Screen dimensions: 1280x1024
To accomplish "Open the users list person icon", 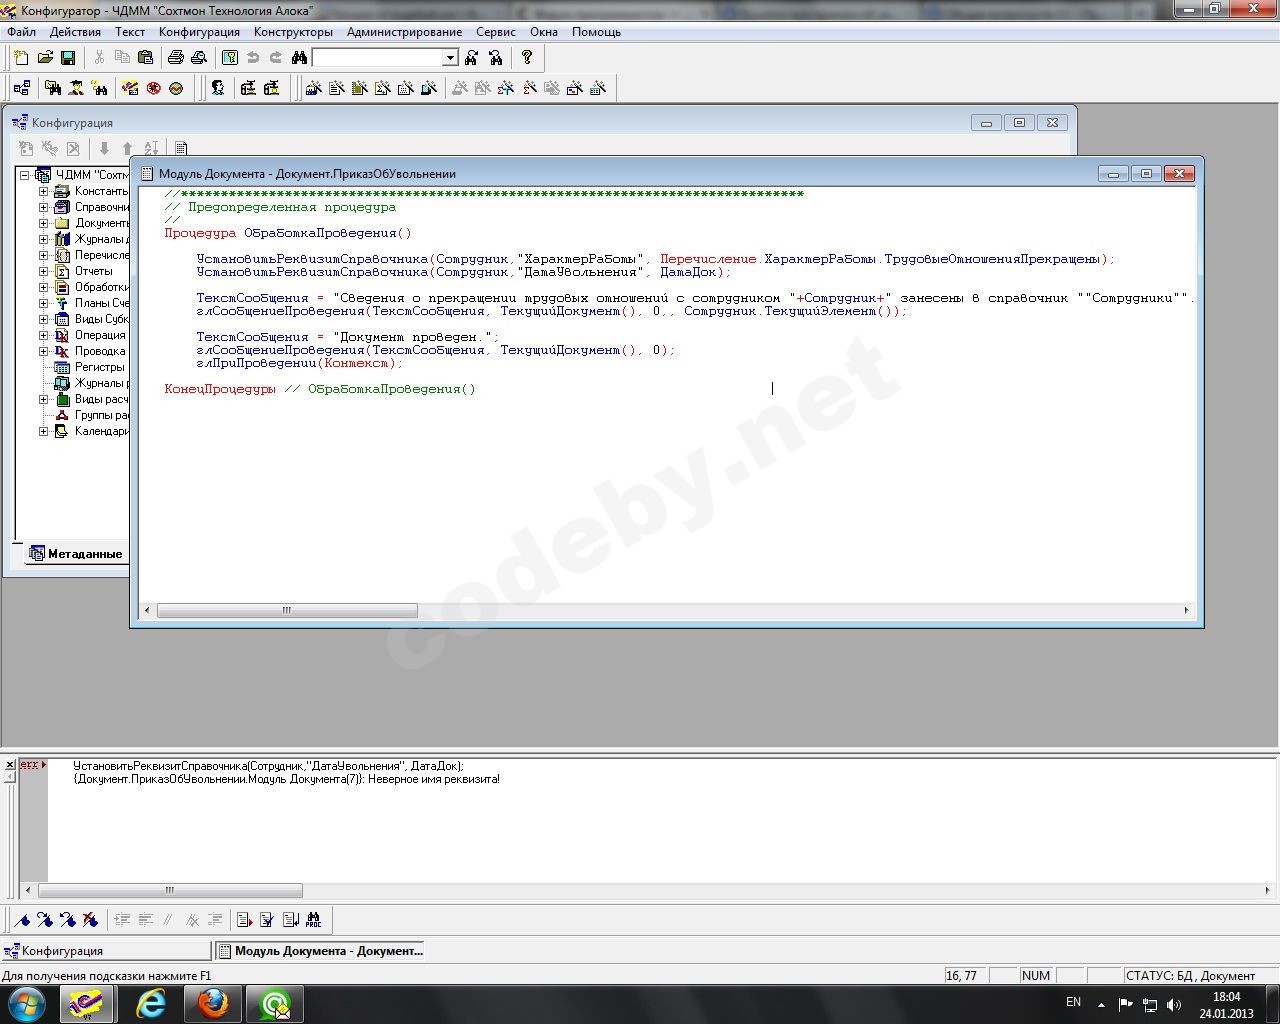I will pos(217,88).
